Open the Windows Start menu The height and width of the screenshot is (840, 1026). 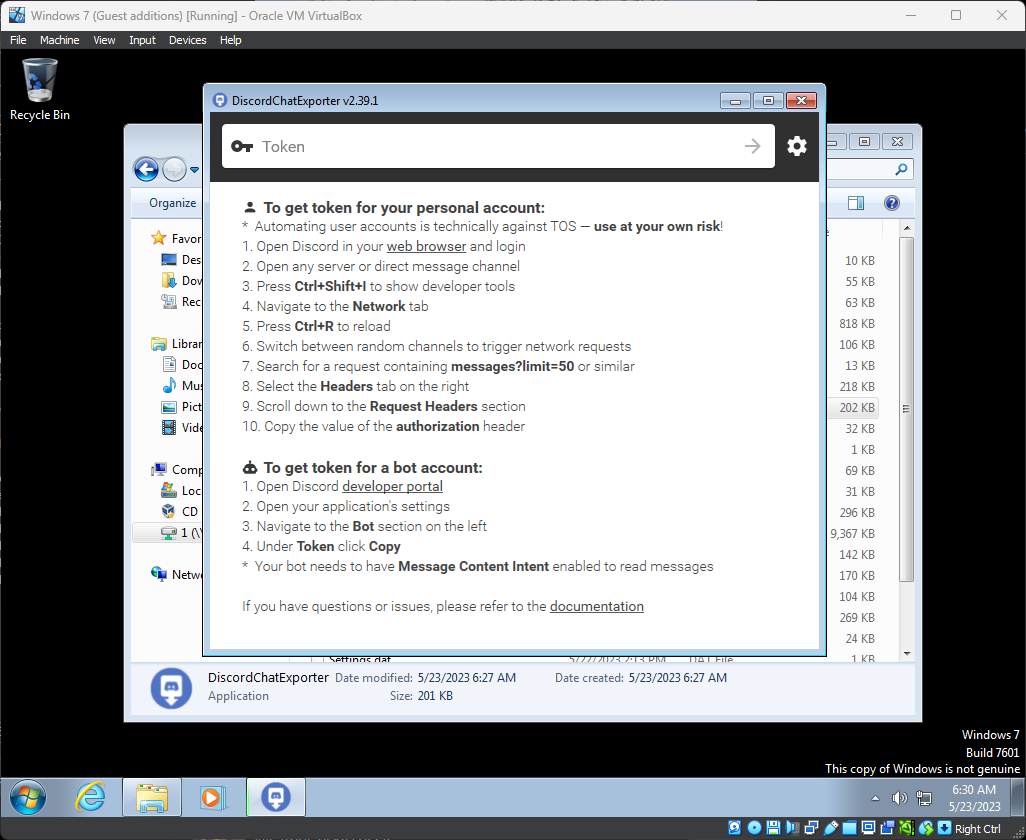click(x=27, y=797)
